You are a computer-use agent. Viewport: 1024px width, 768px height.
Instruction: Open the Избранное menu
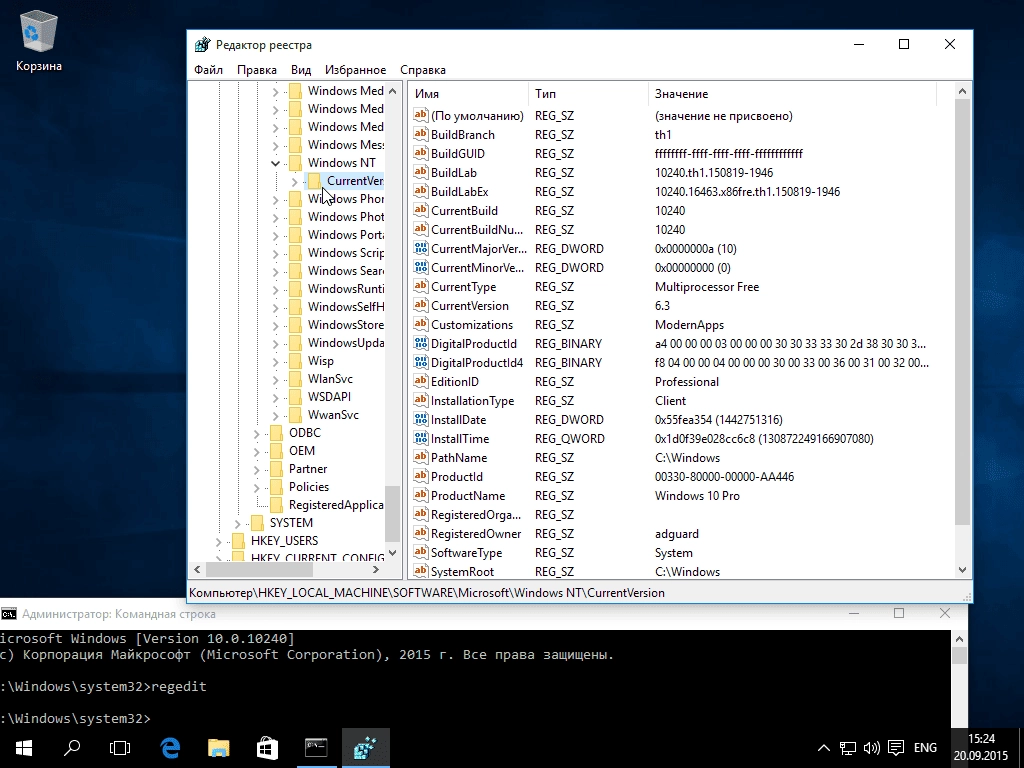tap(355, 70)
